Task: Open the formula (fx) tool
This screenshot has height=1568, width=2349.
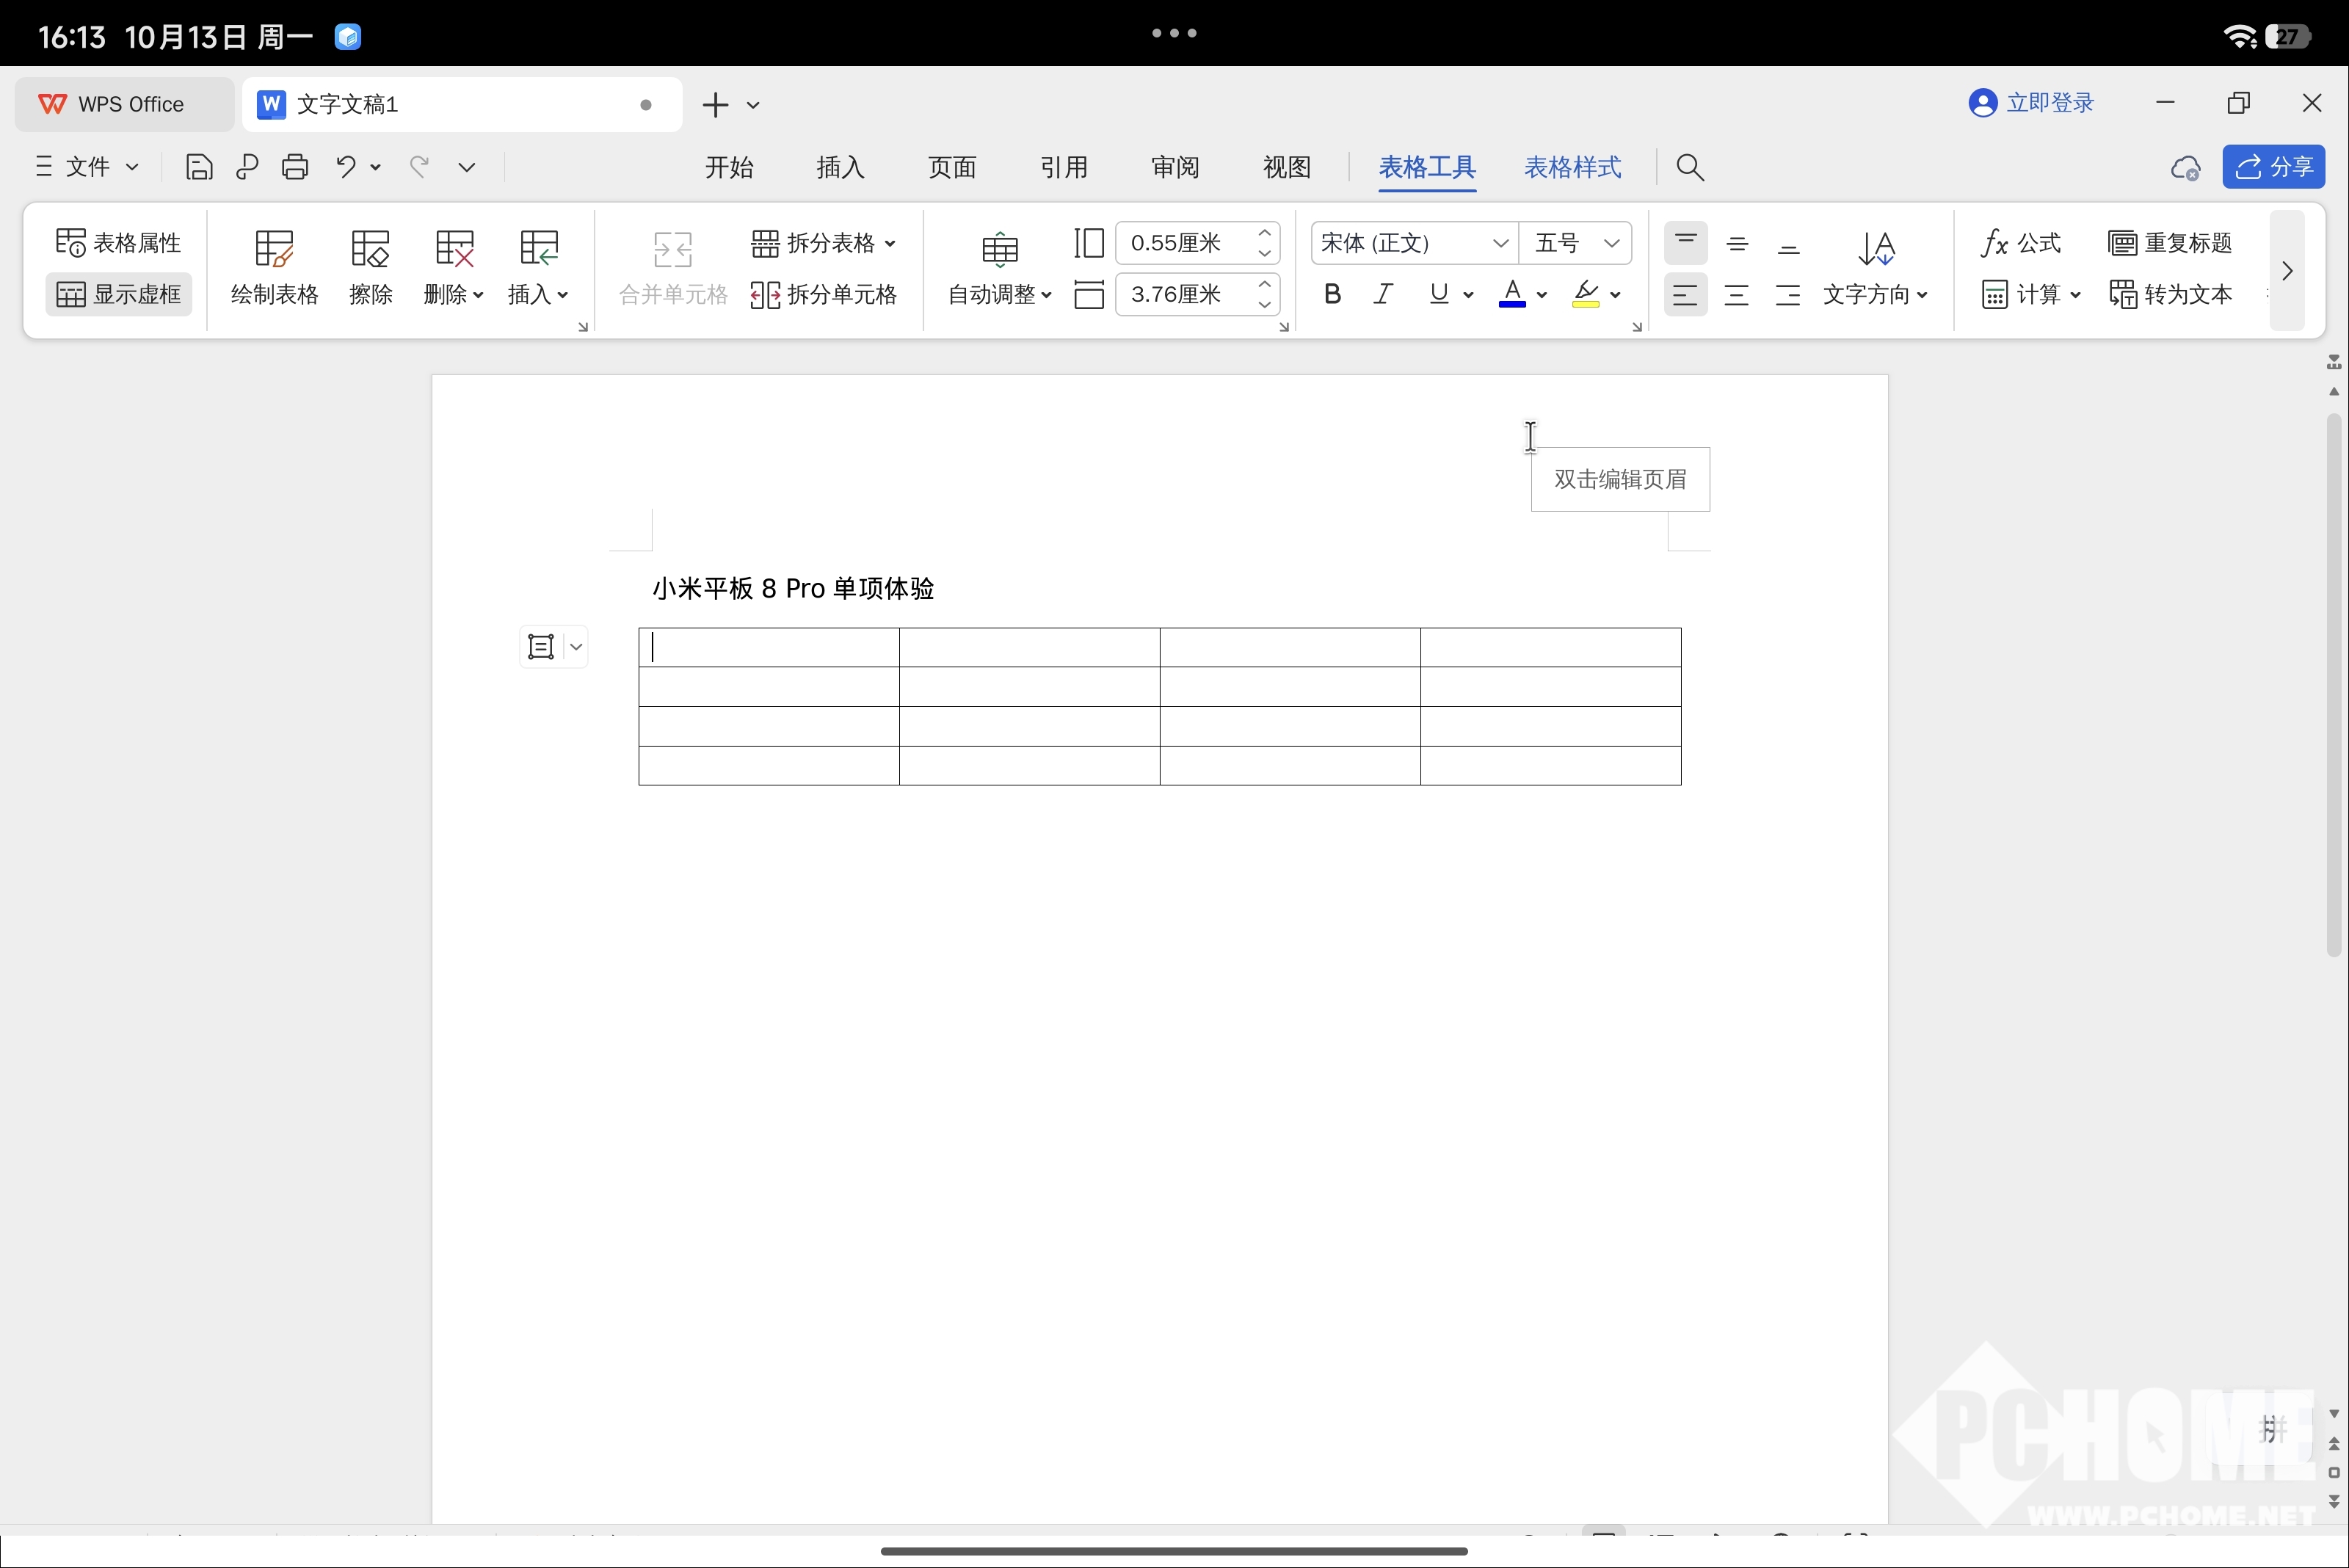Action: [2020, 243]
